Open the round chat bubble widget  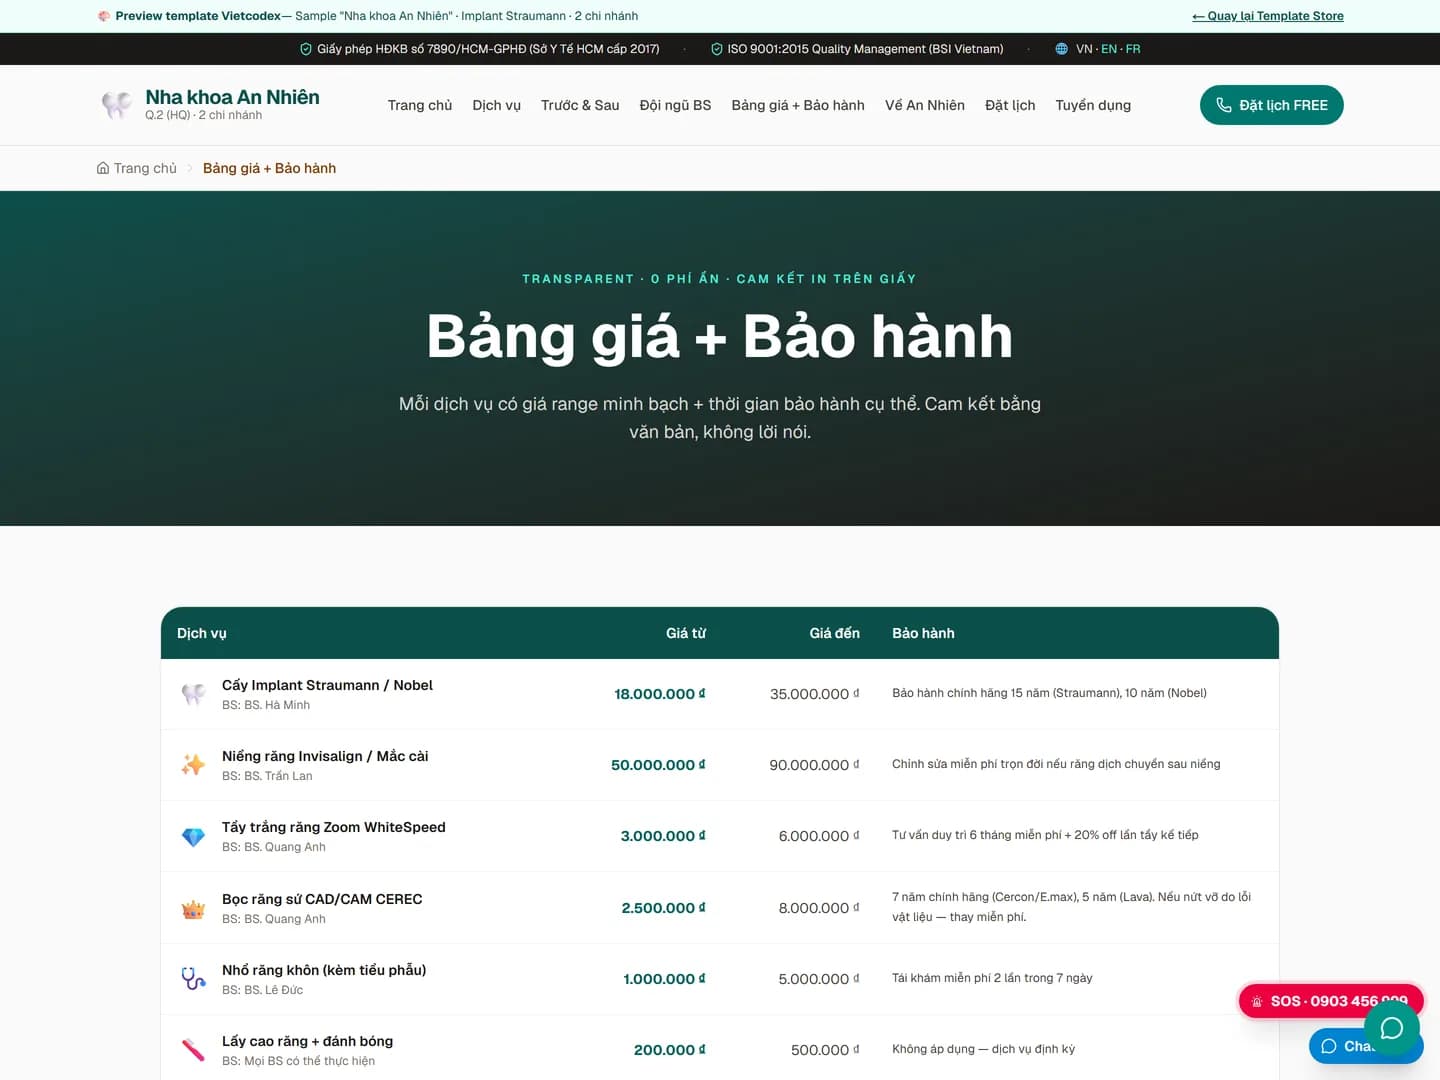pos(1392,1028)
